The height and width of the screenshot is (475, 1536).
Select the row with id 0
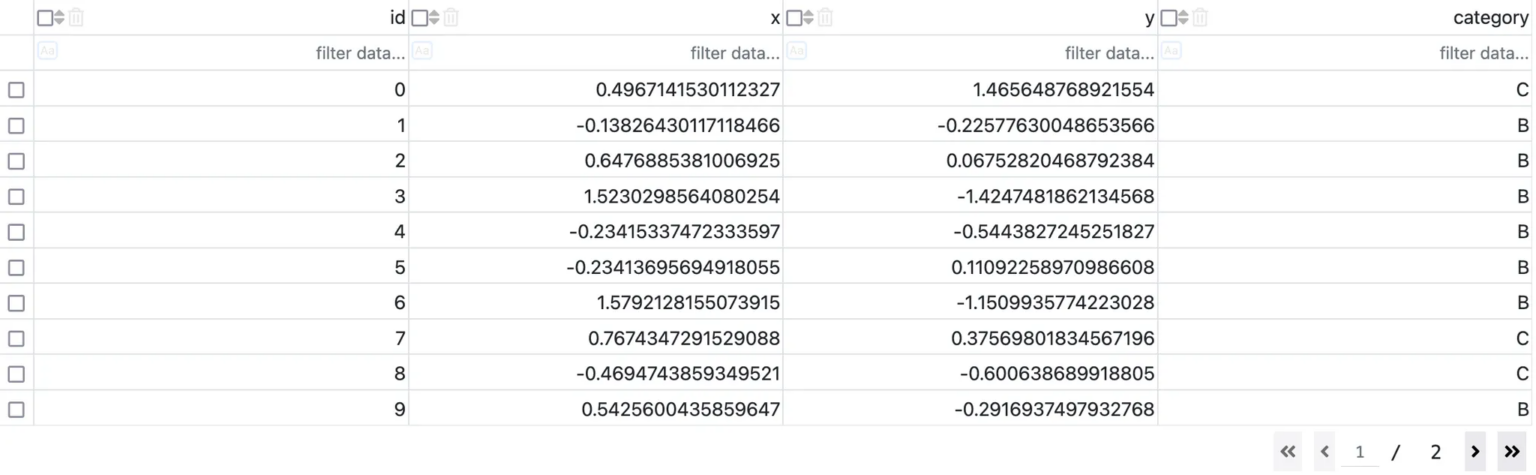(16, 90)
